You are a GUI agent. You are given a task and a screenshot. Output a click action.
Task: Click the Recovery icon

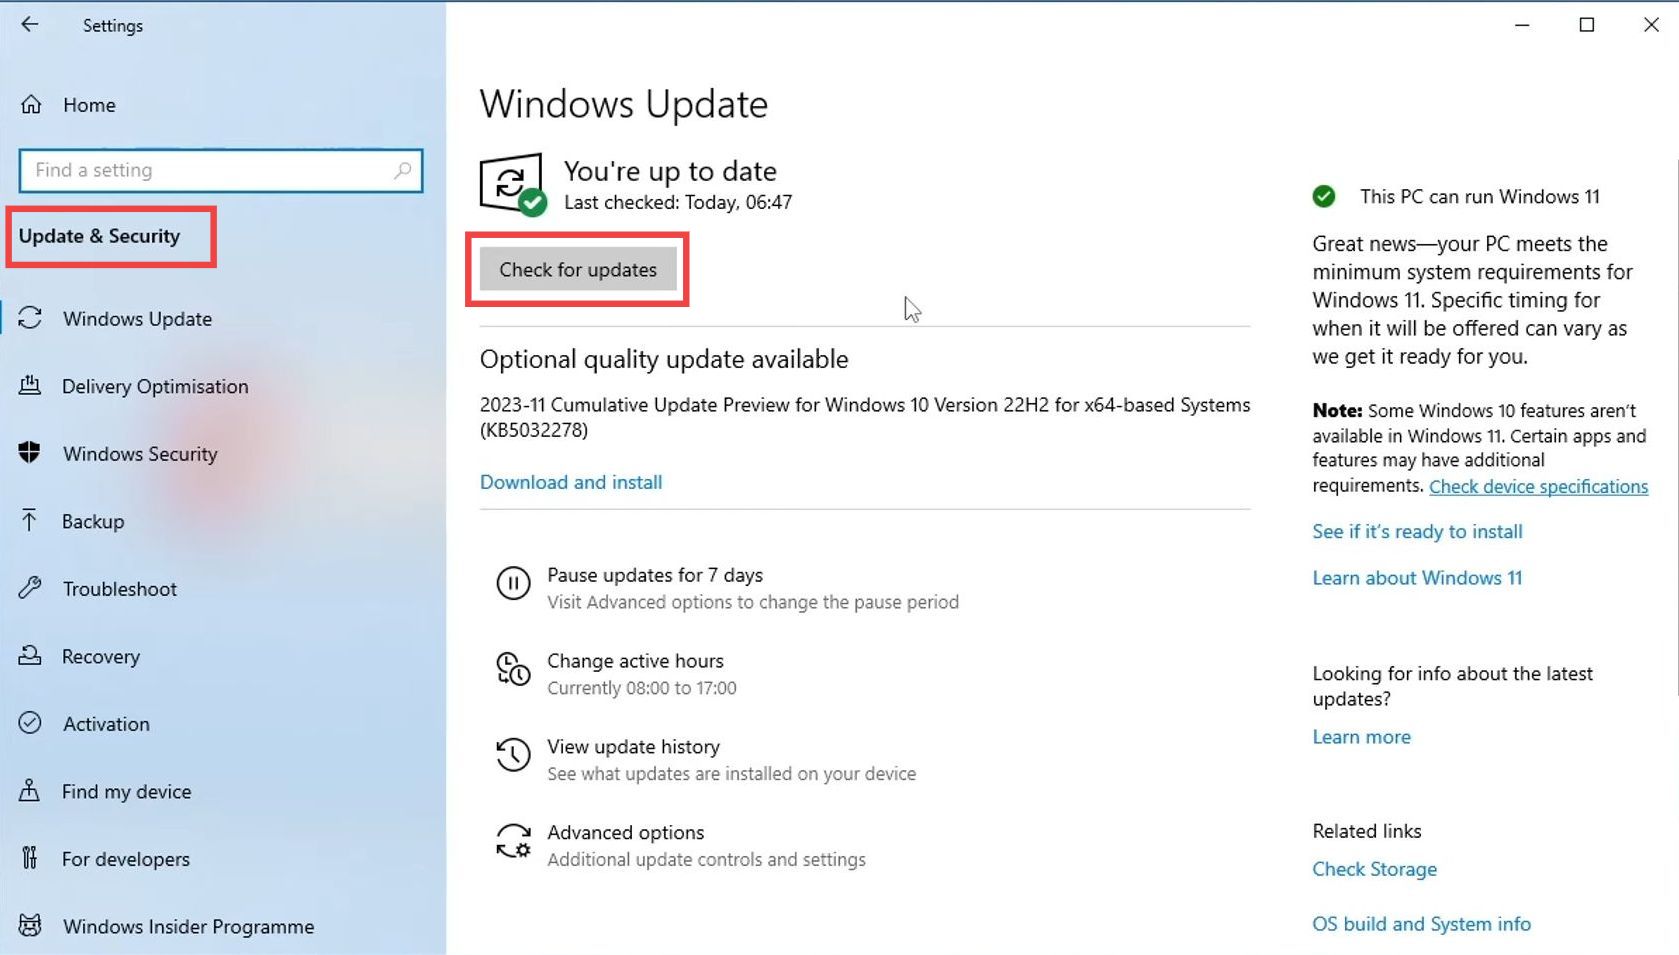pyautogui.click(x=30, y=655)
